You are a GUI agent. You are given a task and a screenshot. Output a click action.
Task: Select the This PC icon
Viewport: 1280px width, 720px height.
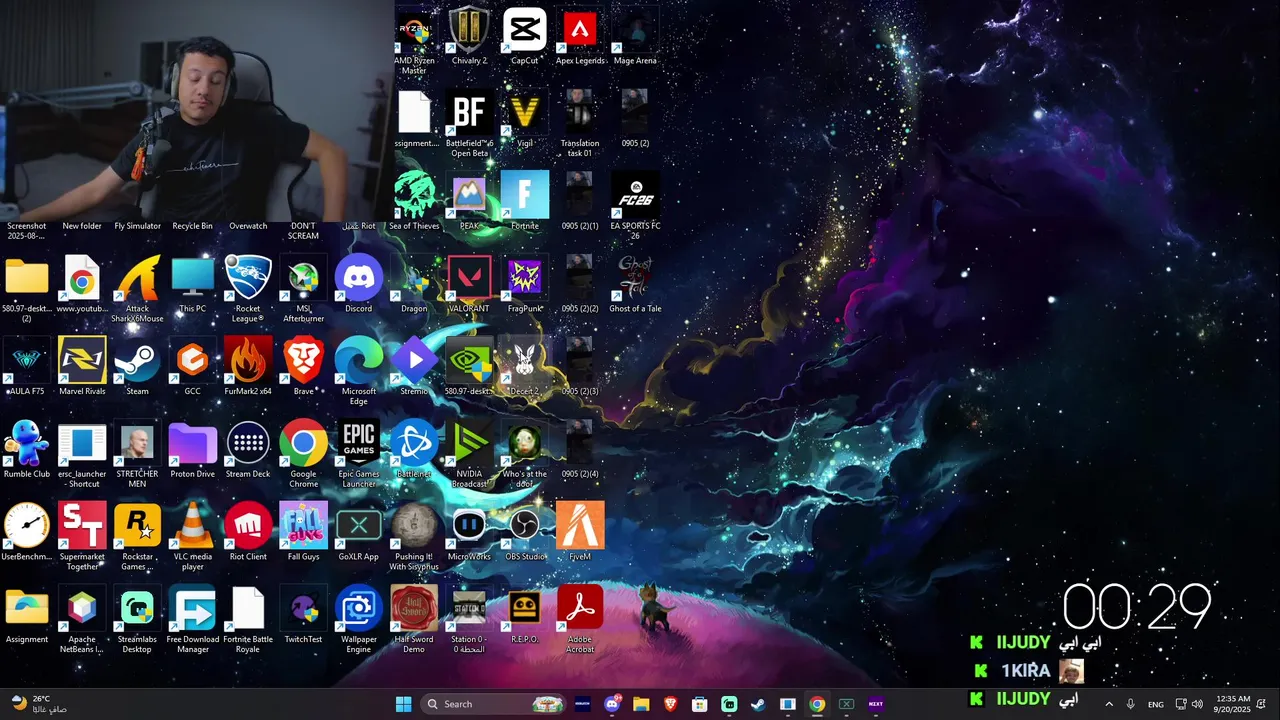[193, 279]
